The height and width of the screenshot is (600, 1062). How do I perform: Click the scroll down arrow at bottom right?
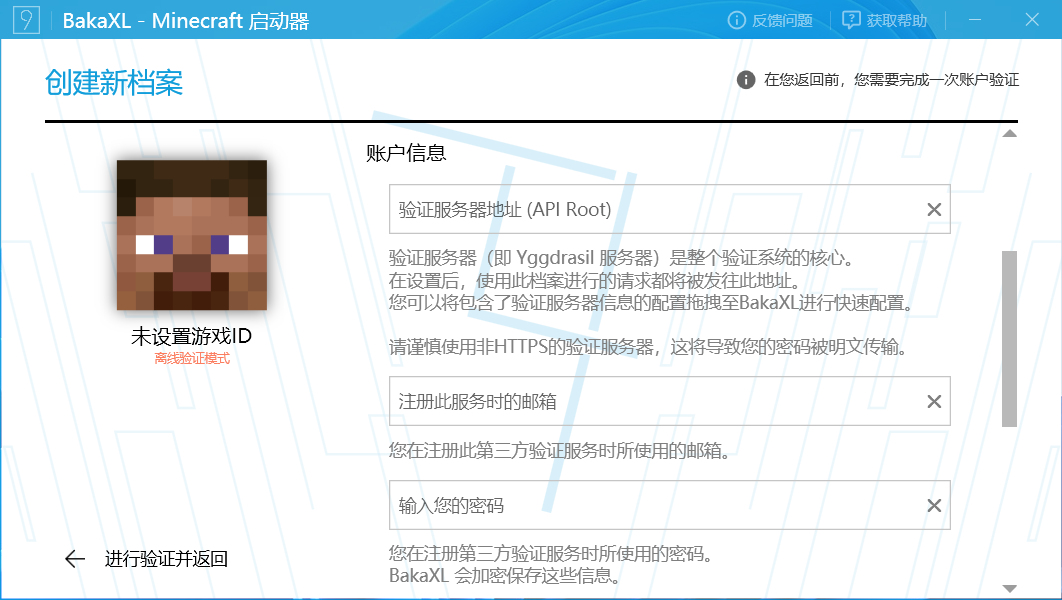[x=1009, y=588]
